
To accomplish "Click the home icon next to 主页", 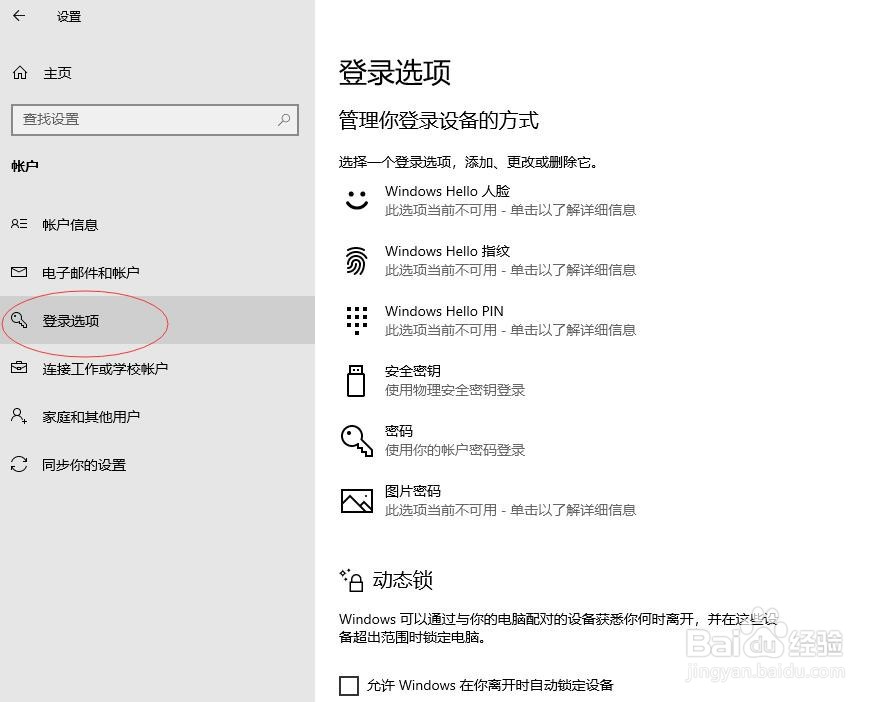I will [x=20, y=72].
